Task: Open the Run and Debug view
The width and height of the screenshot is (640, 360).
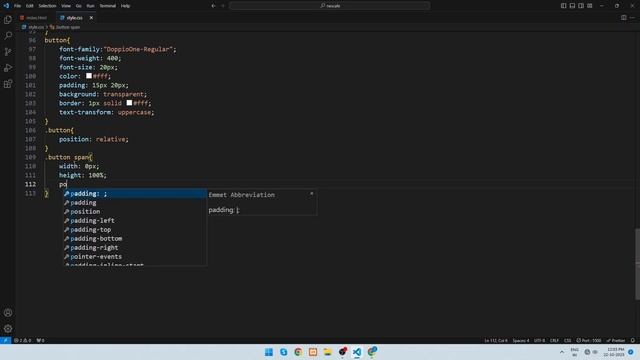Action: coord(8,68)
